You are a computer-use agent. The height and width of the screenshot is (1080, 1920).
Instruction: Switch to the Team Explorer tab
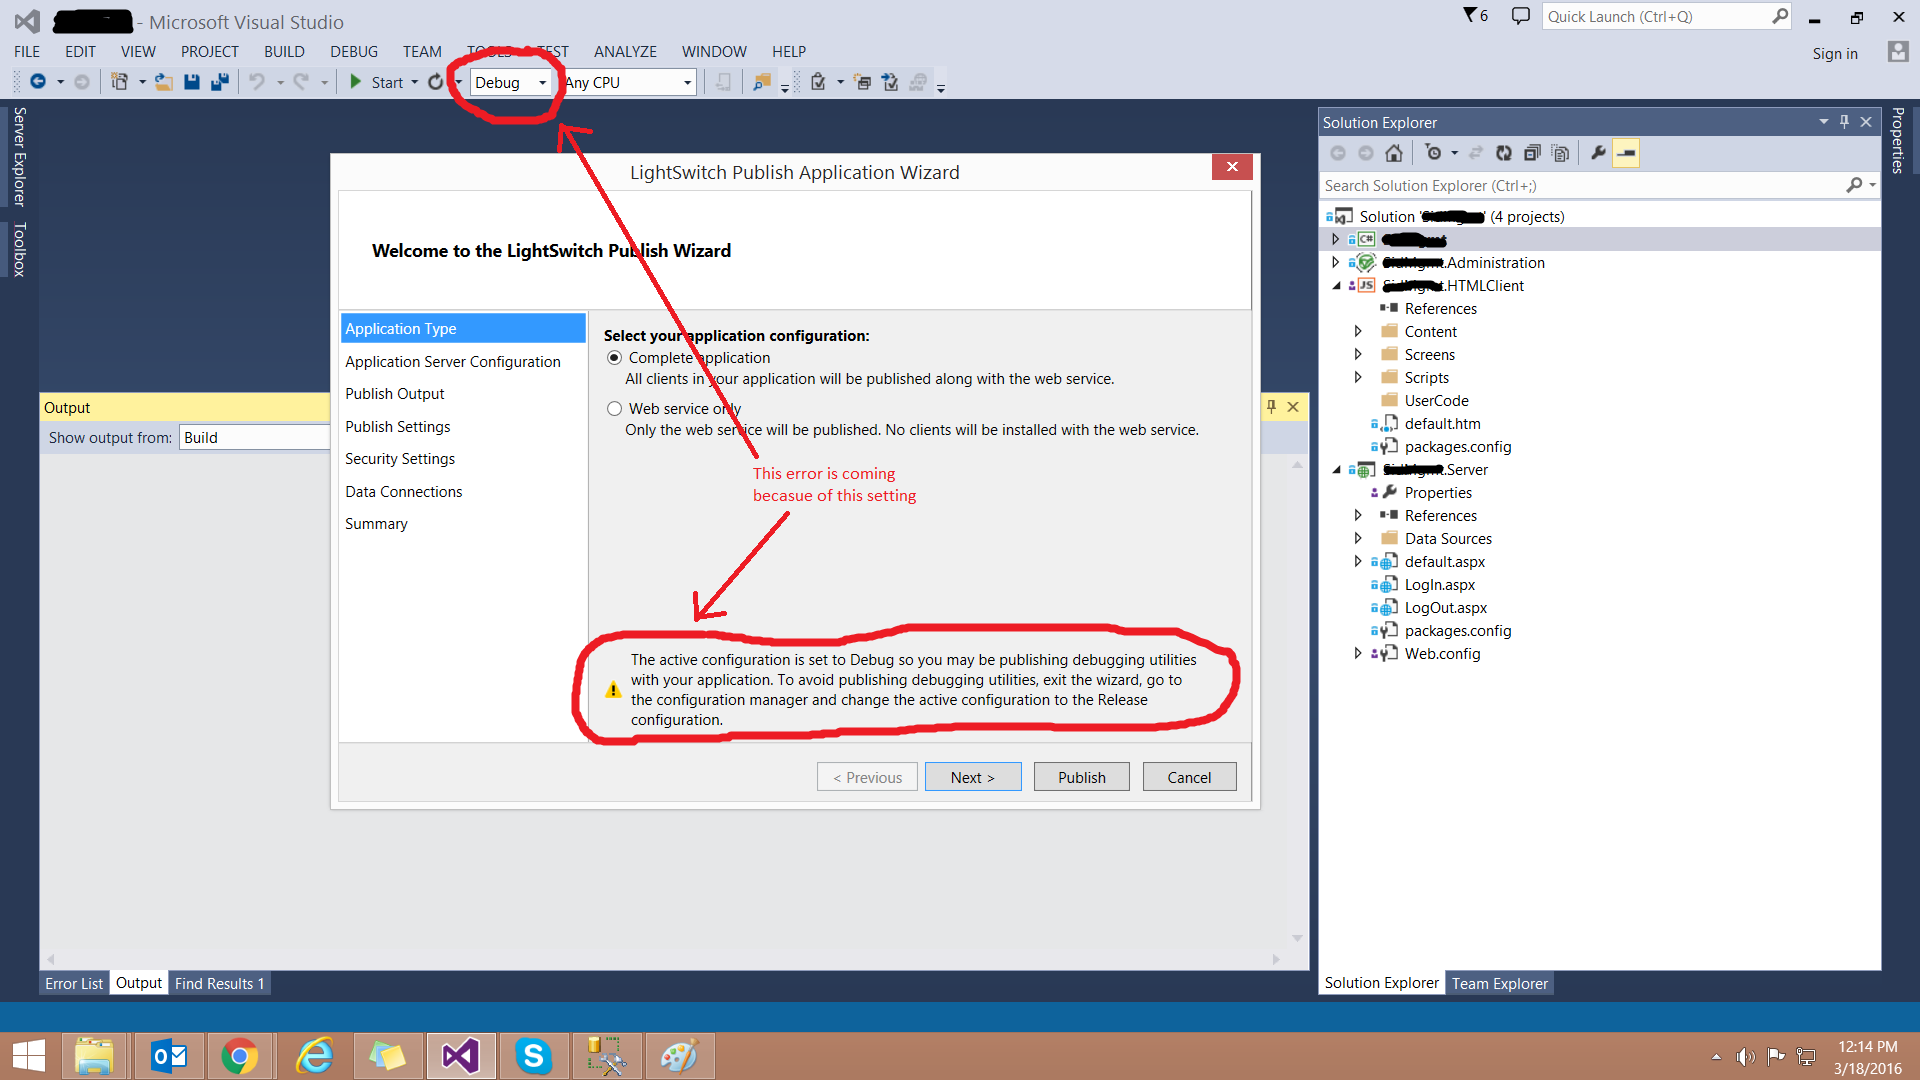pos(1499,983)
